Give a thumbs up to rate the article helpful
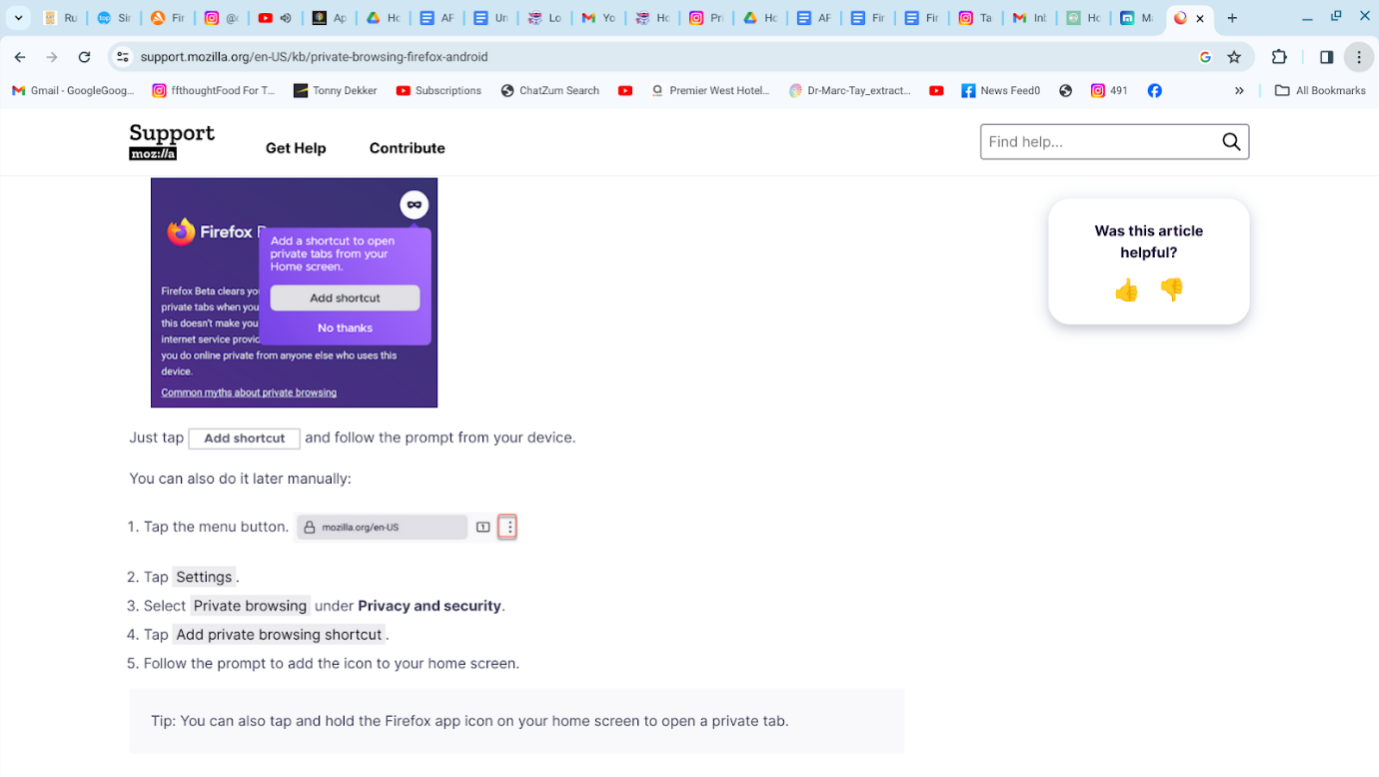Image resolution: width=1379 pixels, height=777 pixels. (x=1126, y=290)
